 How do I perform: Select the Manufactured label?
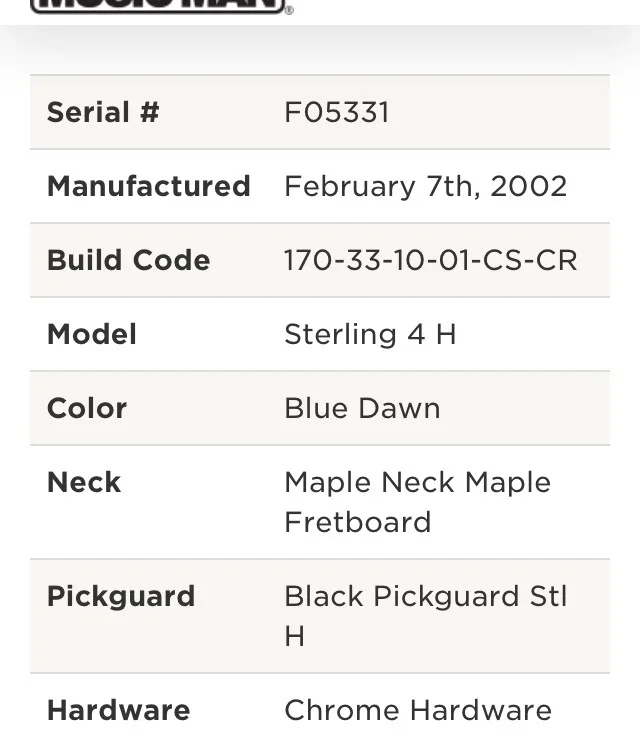point(149,186)
